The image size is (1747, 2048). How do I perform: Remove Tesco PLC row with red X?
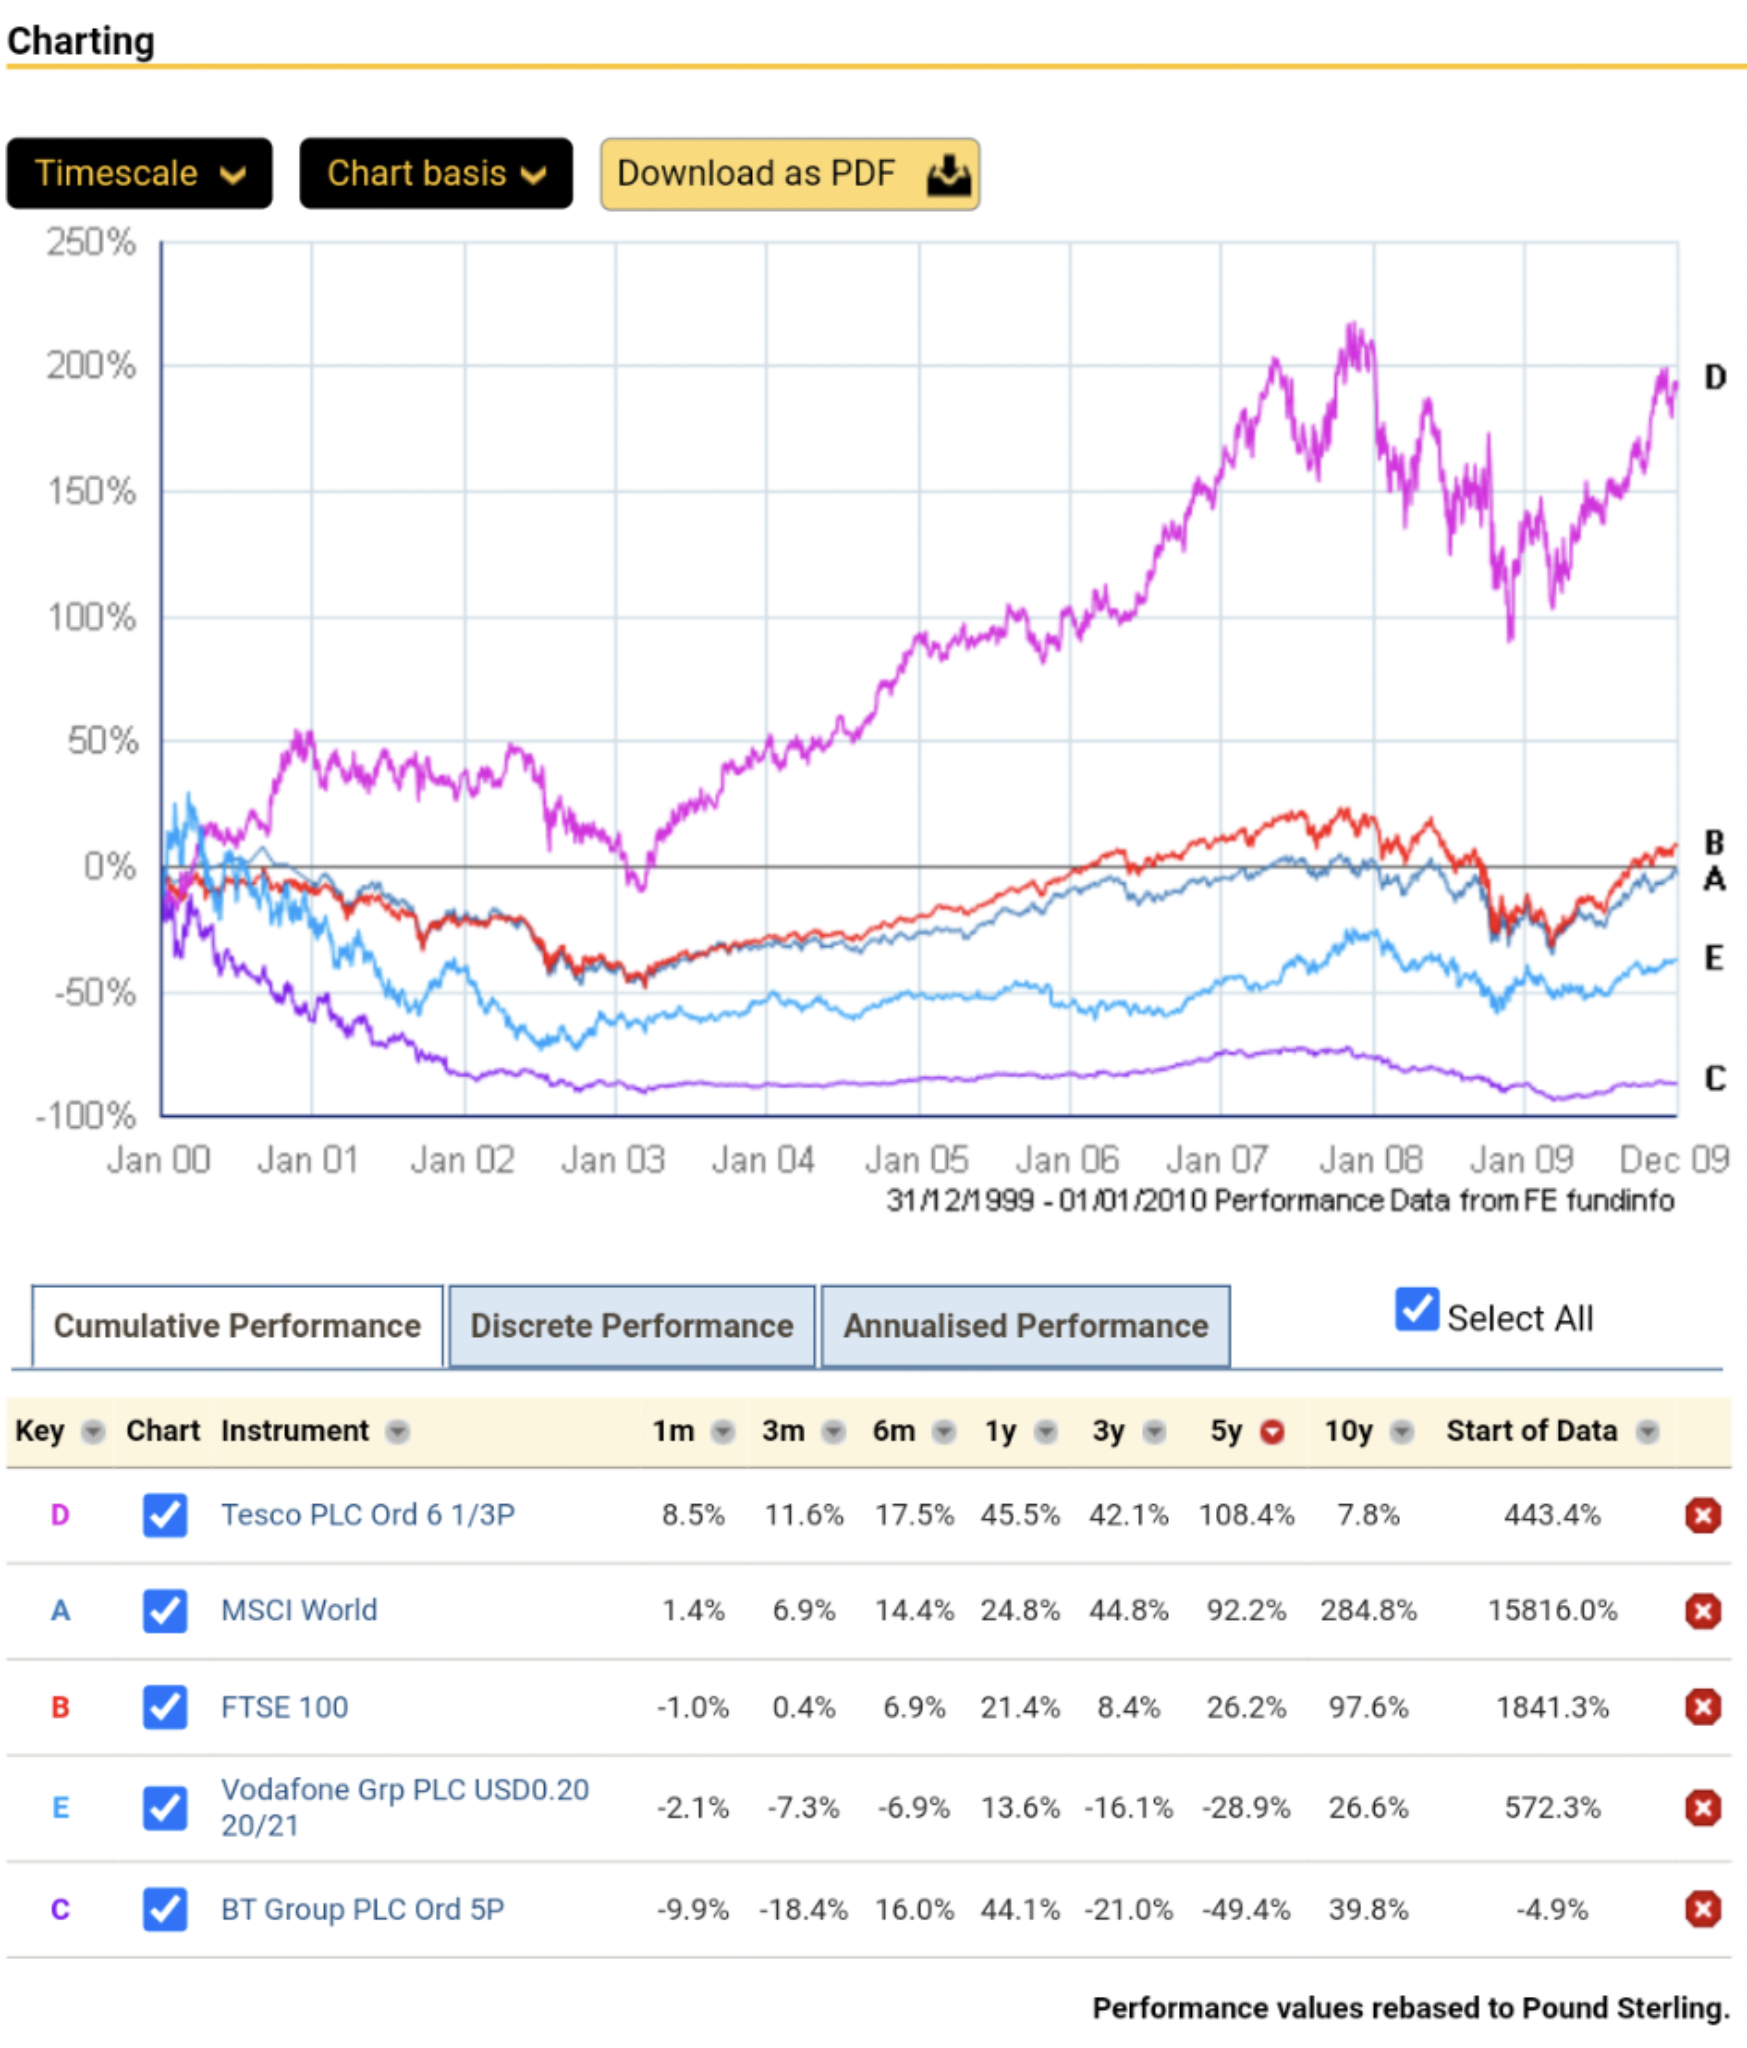click(1702, 1515)
